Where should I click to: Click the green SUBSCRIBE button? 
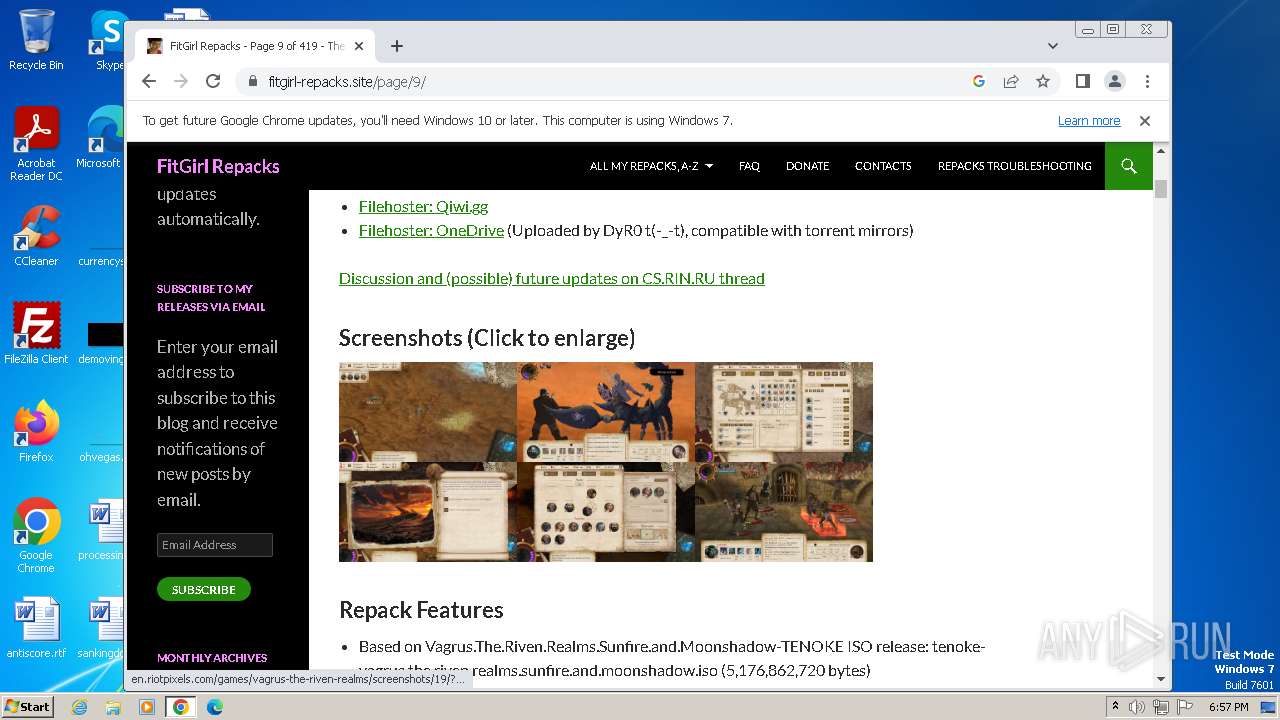tap(204, 590)
